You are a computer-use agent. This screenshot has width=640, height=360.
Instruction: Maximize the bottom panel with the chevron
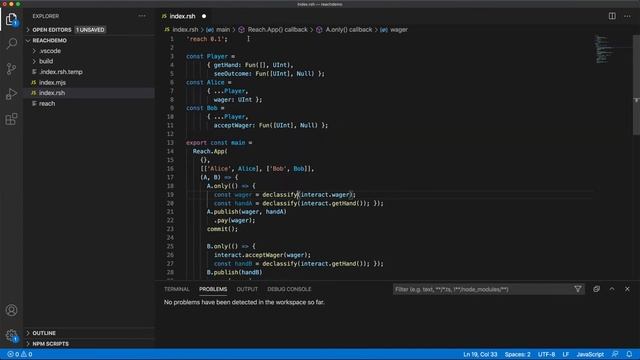point(612,289)
